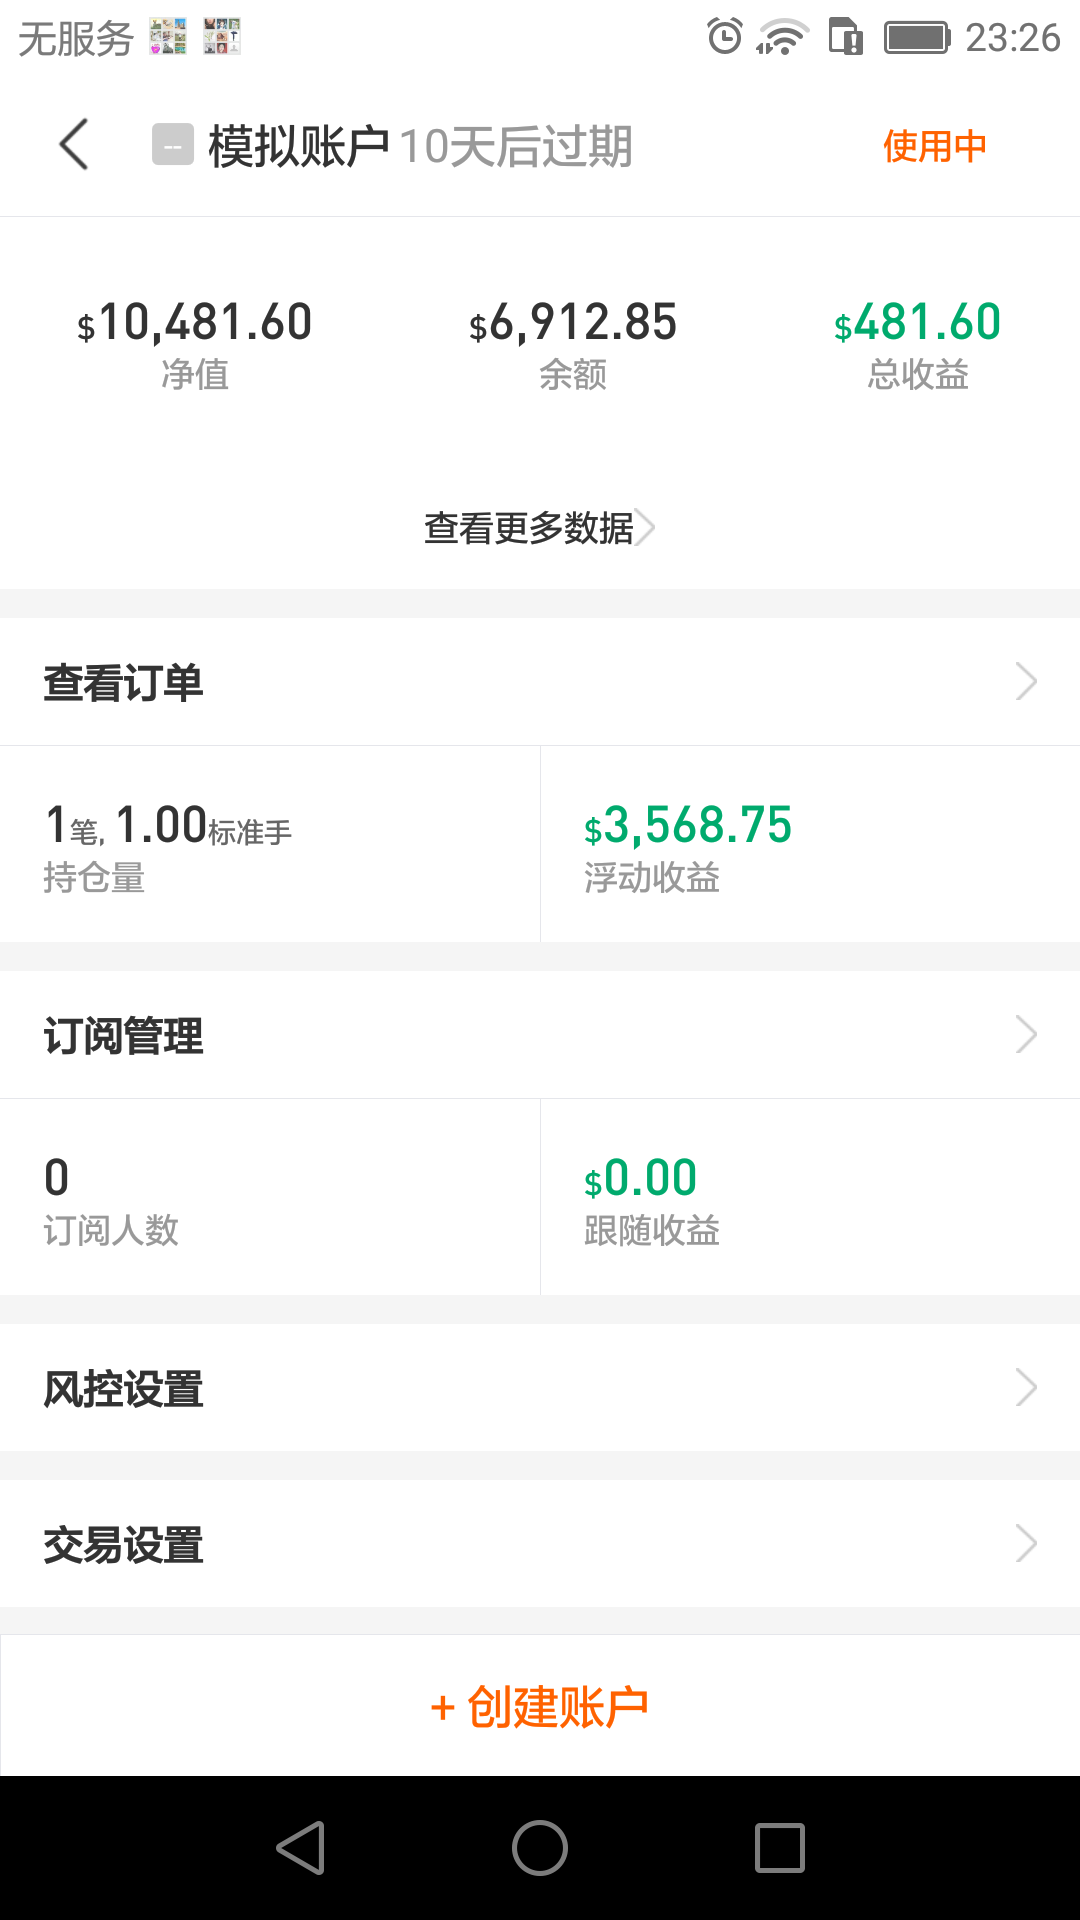Expand 查看订单 chevron arrow

pyautogui.click(x=1026, y=682)
